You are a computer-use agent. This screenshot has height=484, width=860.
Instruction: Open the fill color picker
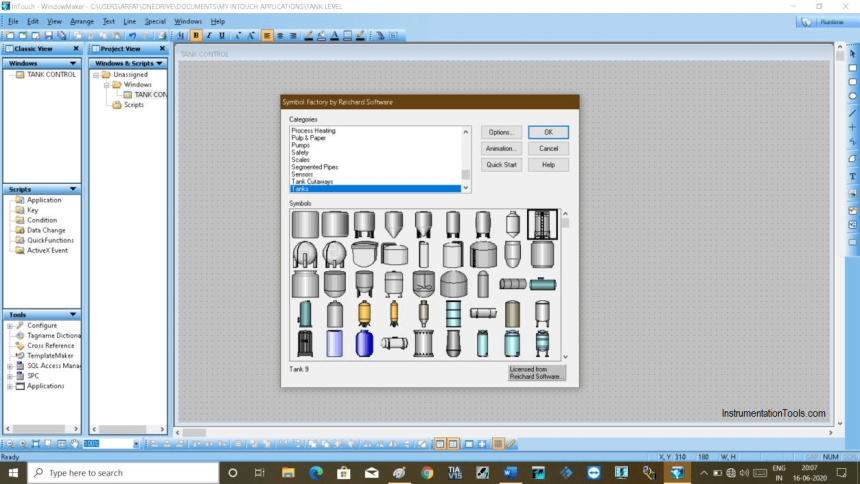[x=322, y=36]
